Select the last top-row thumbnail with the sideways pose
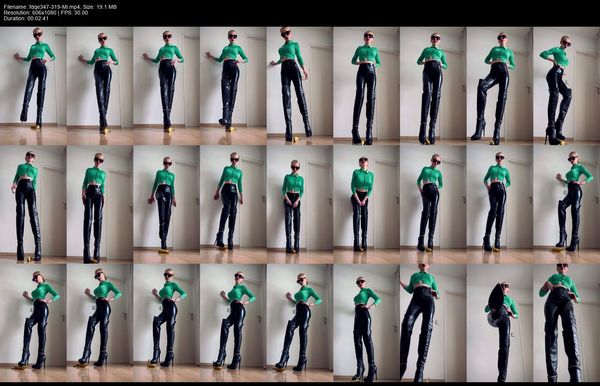Screen dimensions: 600x386 (x=566, y=86)
